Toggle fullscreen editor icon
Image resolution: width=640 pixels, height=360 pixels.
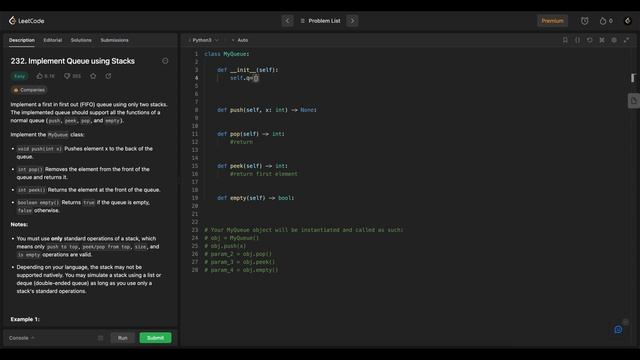point(626,40)
